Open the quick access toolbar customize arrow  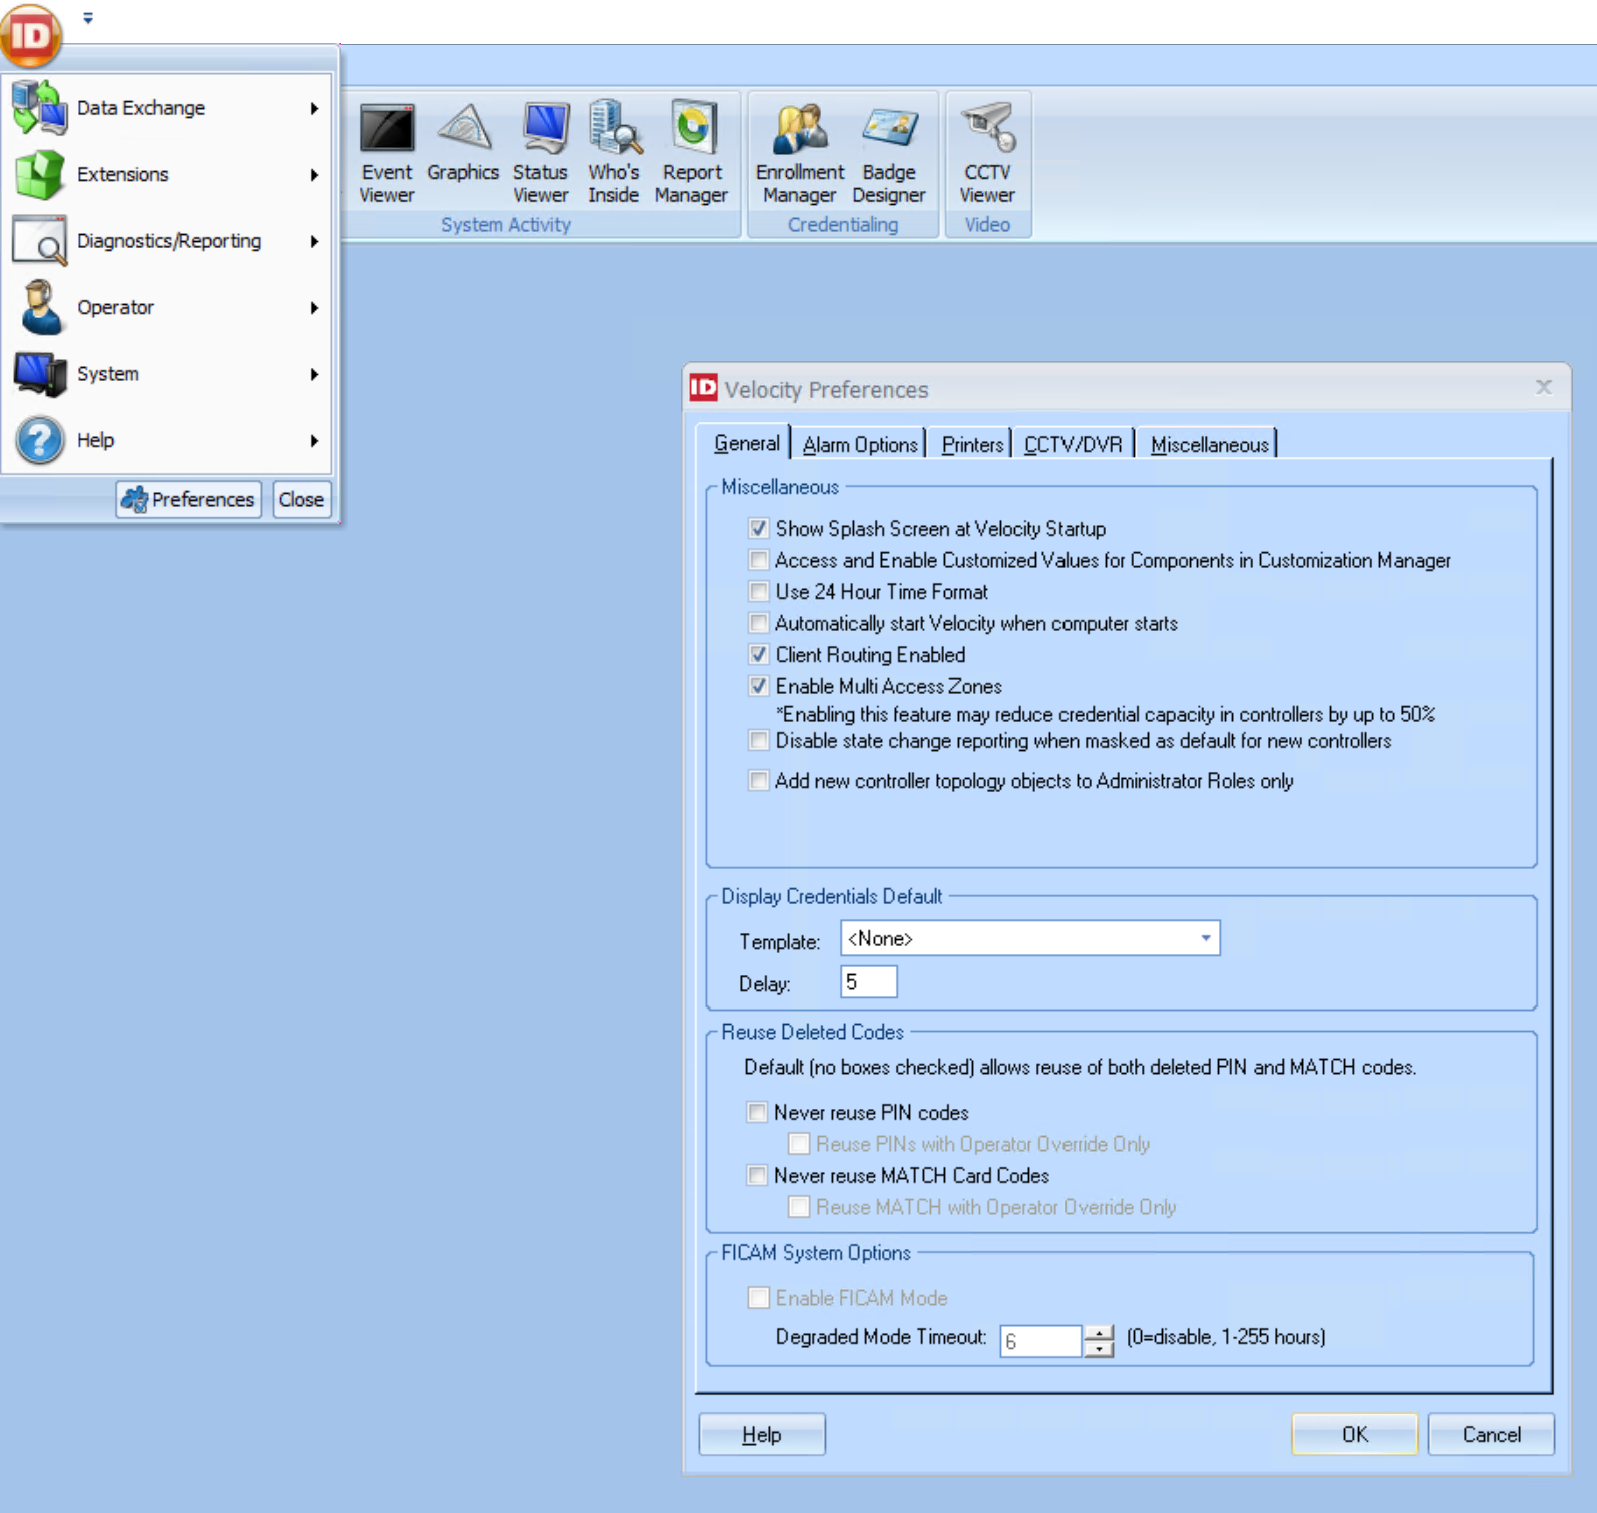88,18
